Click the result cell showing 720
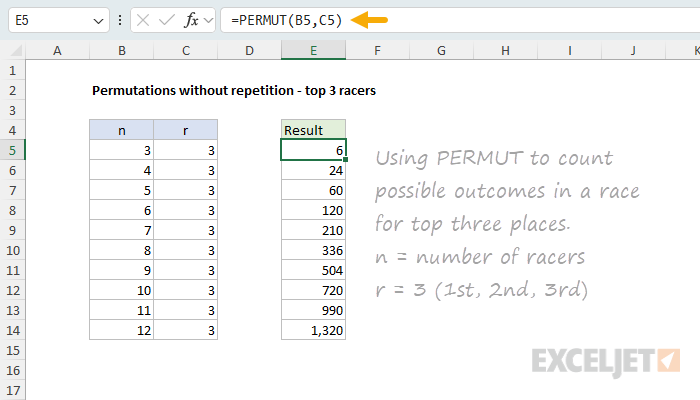This screenshot has height=400, width=700. [x=313, y=290]
